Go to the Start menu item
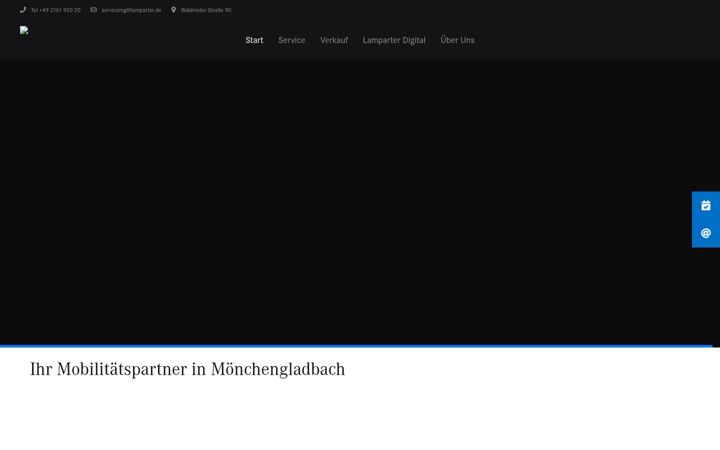720x450 pixels. pyautogui.click(x=254, y=40)
